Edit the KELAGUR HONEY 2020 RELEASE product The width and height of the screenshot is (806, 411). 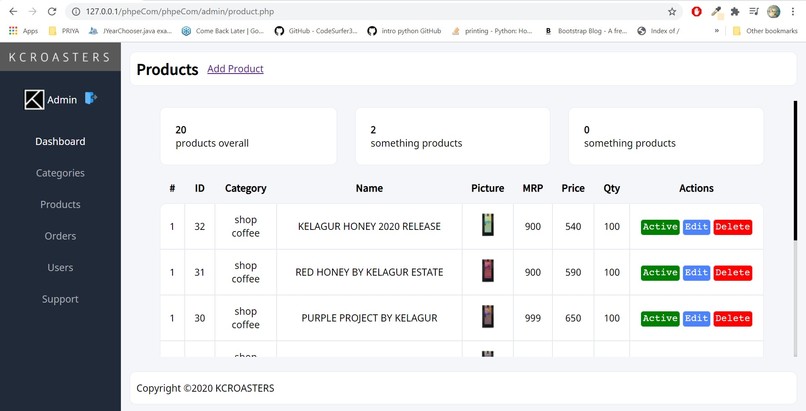tap(697, 227)
